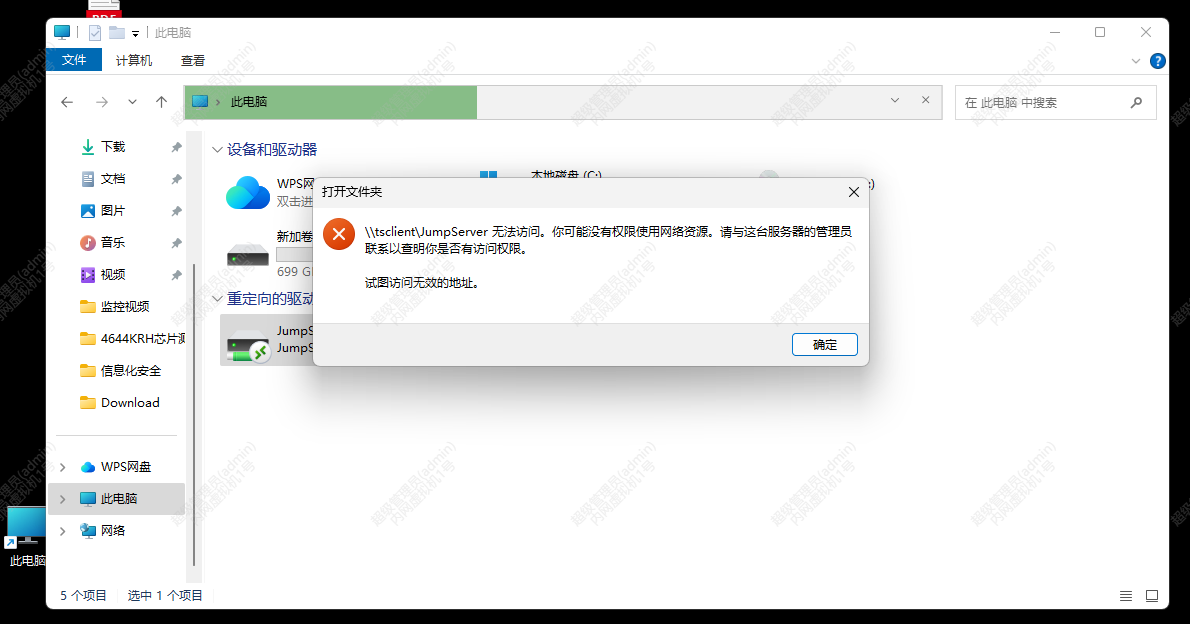Image resolution: width=1190 pixels, height=624 pixels.
Task: Open the 查看 ribbon tab
Action: point(193,61)
